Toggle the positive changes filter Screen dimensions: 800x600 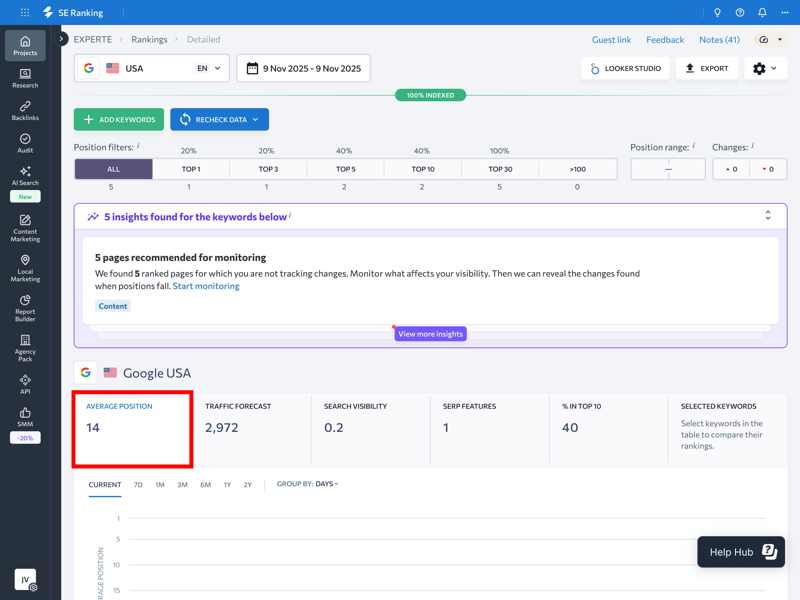coord(731,169)
